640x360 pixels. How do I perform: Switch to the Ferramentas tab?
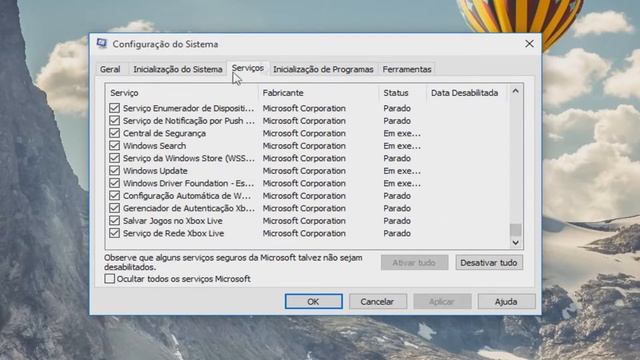[x=407, y=69]
